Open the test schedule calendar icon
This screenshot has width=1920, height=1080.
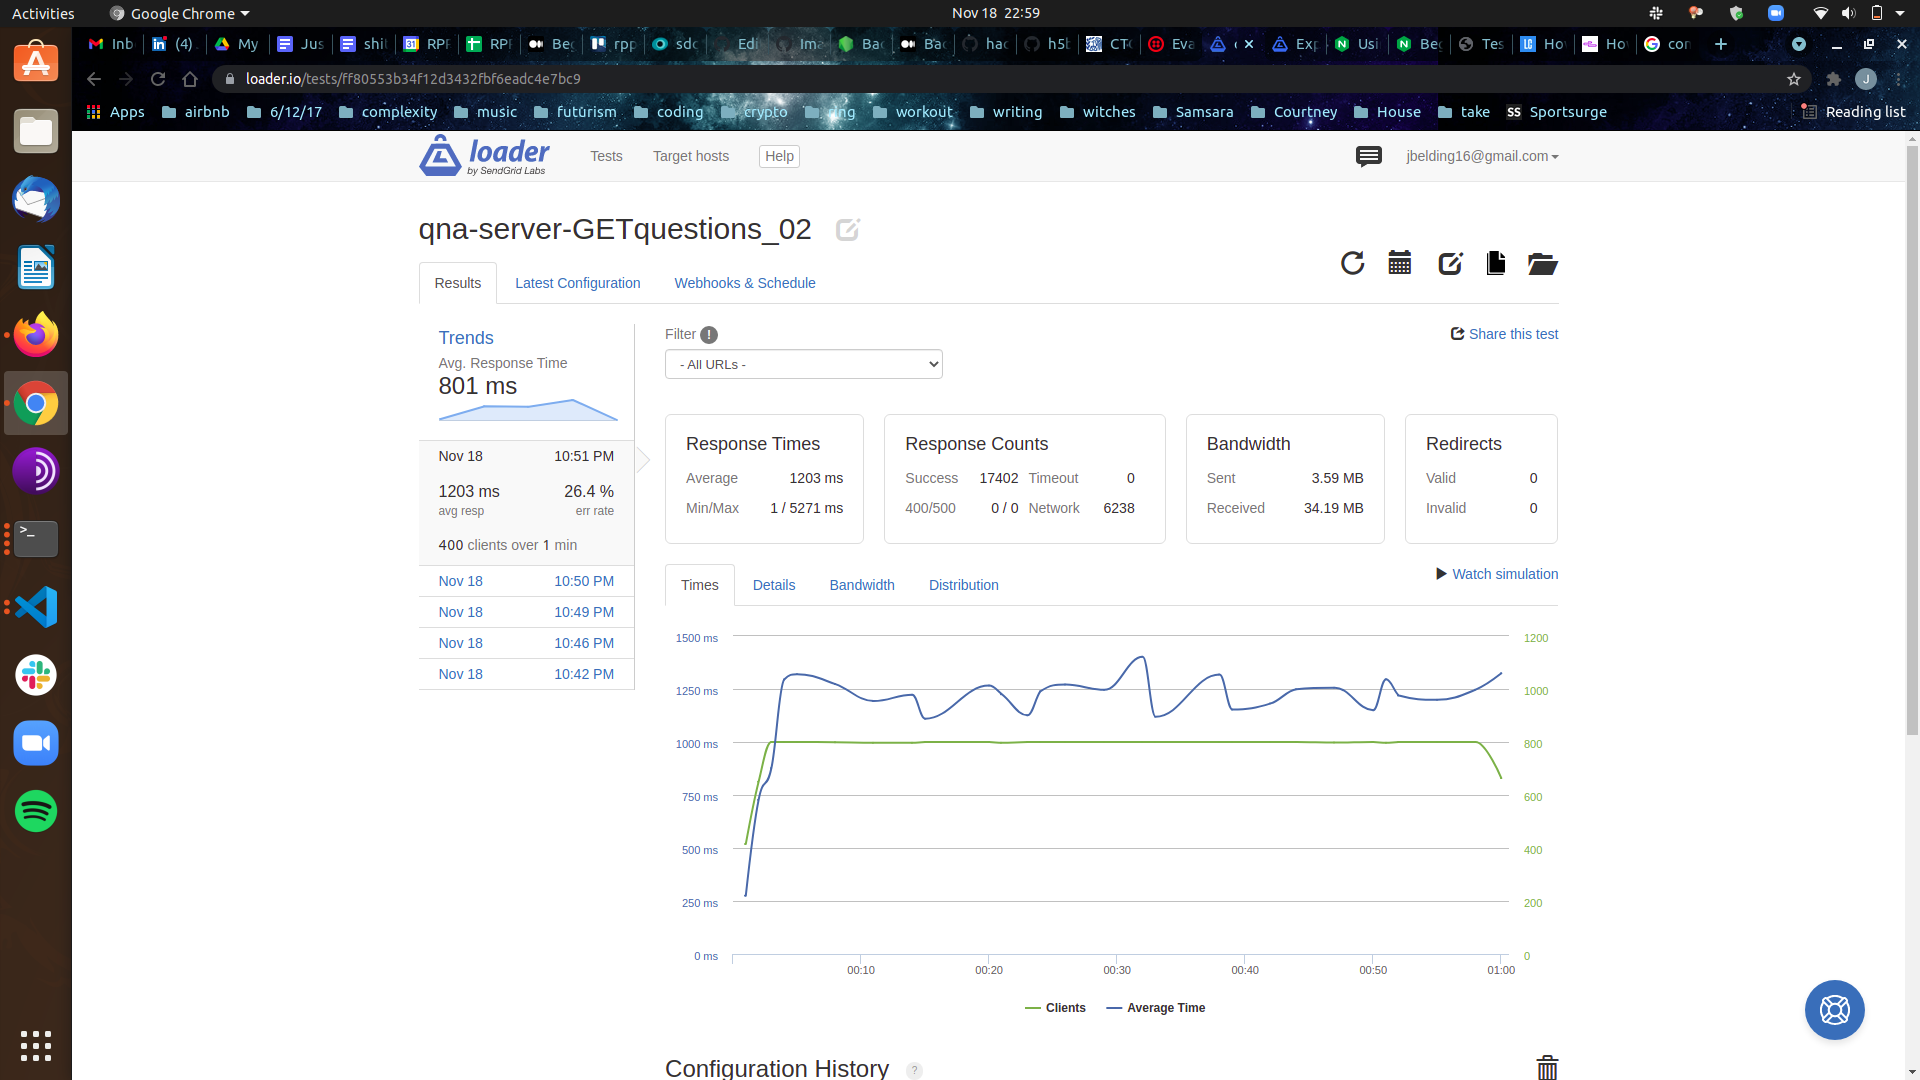(x=1399, y=263)
